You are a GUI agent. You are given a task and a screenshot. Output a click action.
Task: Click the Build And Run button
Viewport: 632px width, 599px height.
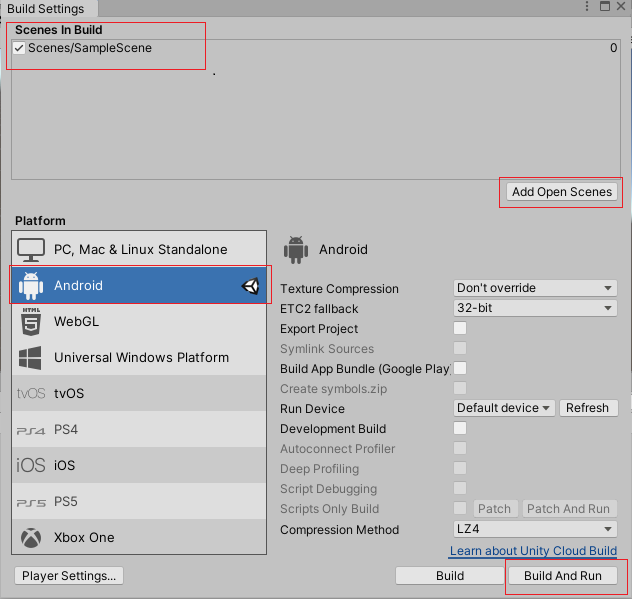coord(563,576)
